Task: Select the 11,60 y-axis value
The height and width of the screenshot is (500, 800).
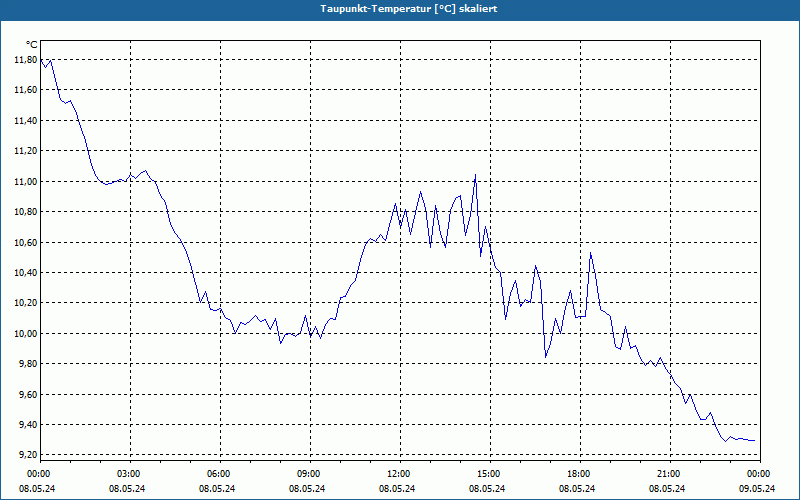Action: (26, 90)
